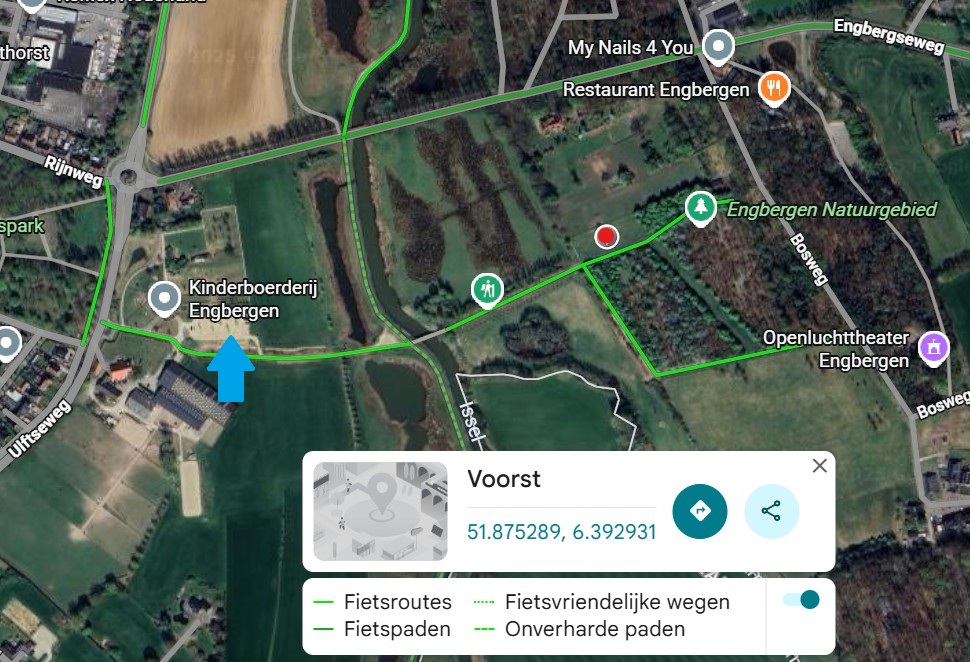Click the Issel river label
This screenshot has width=970, height=662.
(471, 421)
